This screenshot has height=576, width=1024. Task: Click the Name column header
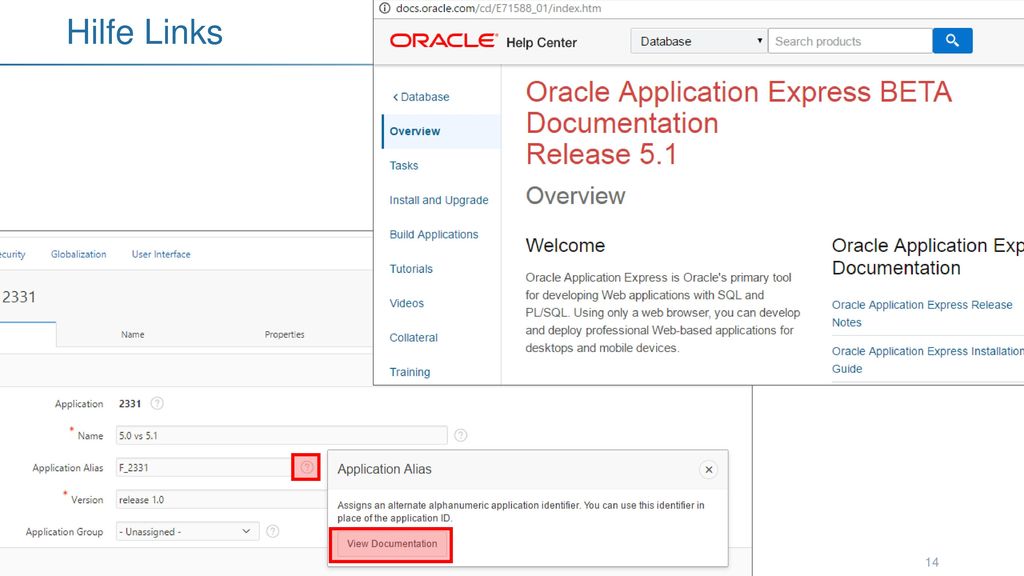point(133,334)
